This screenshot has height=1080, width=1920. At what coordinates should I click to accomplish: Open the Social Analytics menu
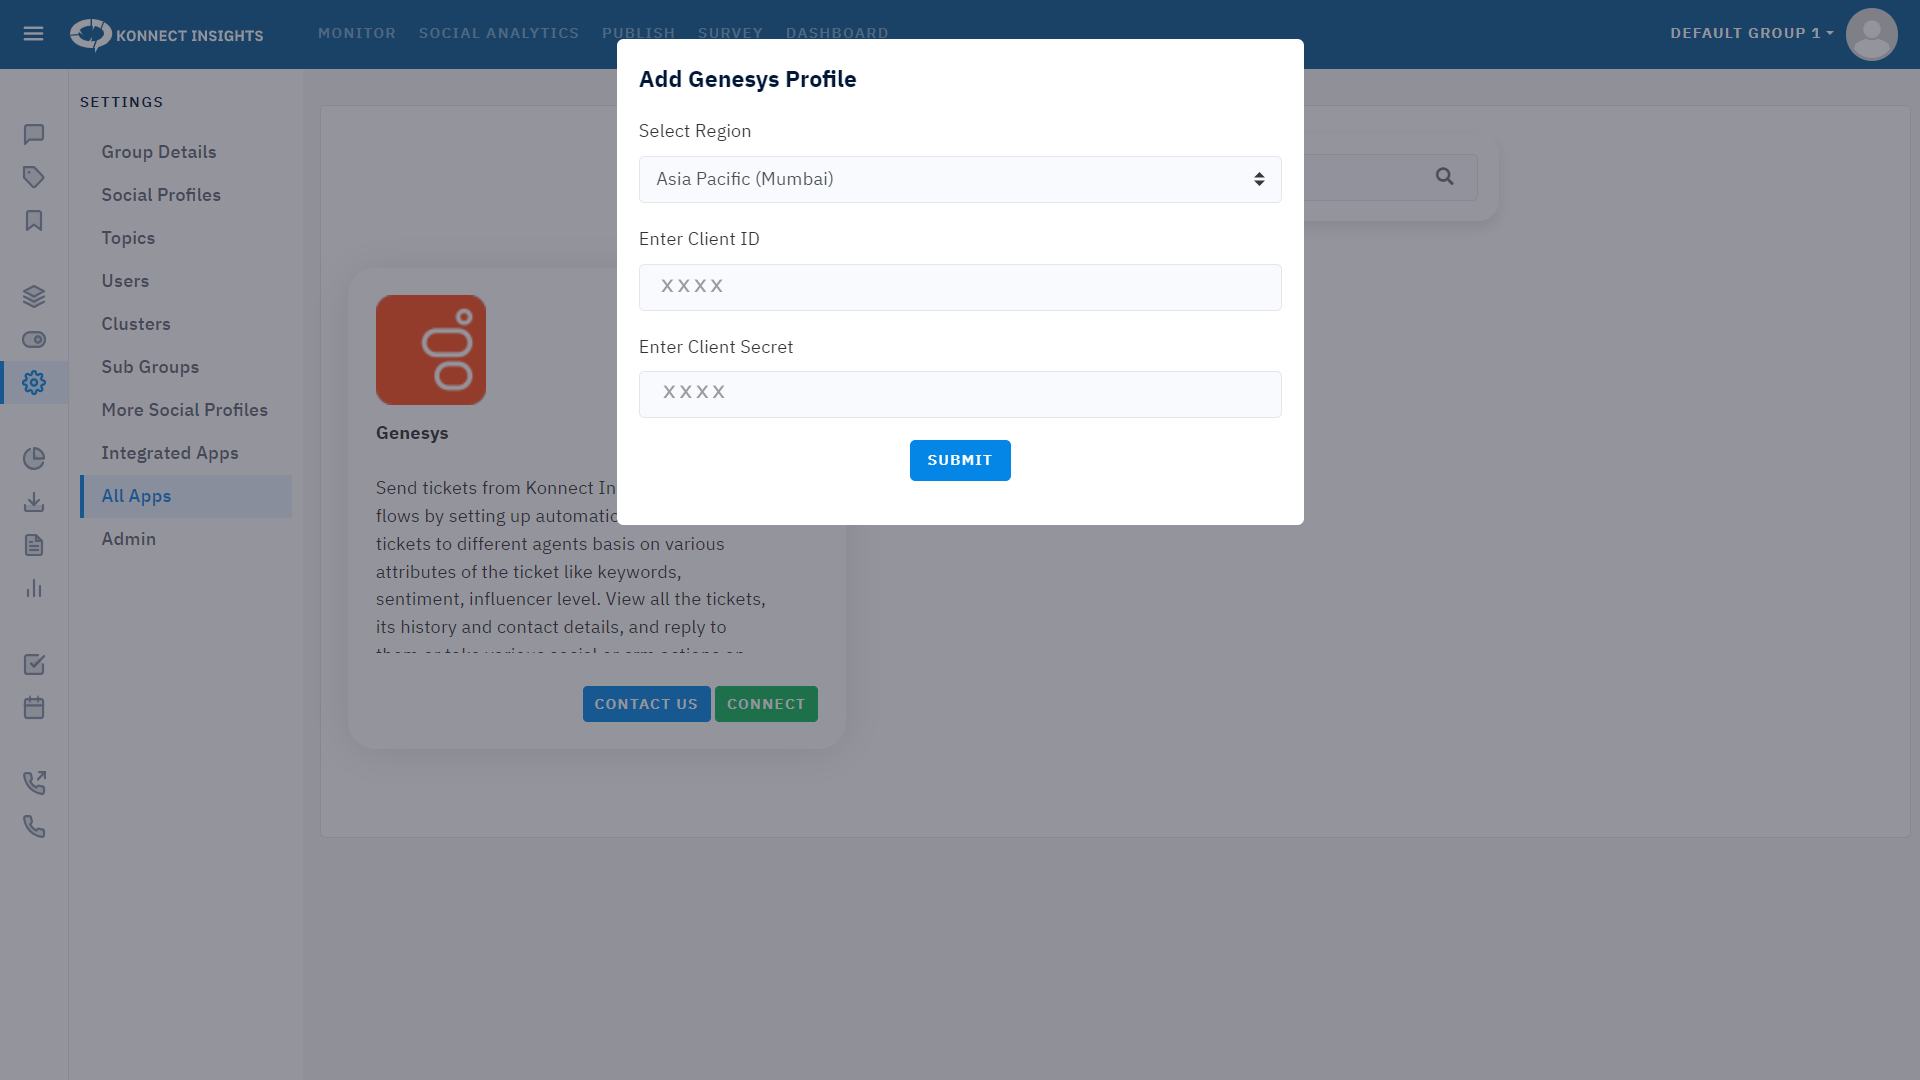click(x=499, y=33)
